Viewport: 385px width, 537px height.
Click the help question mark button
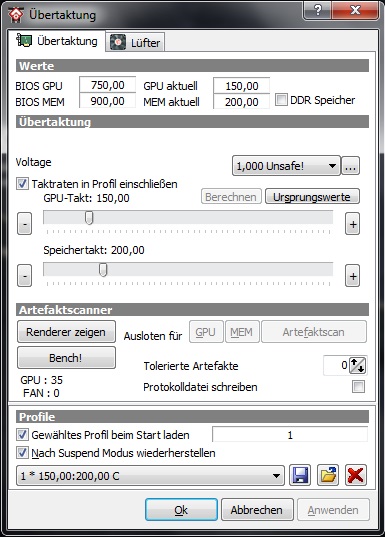pos(318,10)
